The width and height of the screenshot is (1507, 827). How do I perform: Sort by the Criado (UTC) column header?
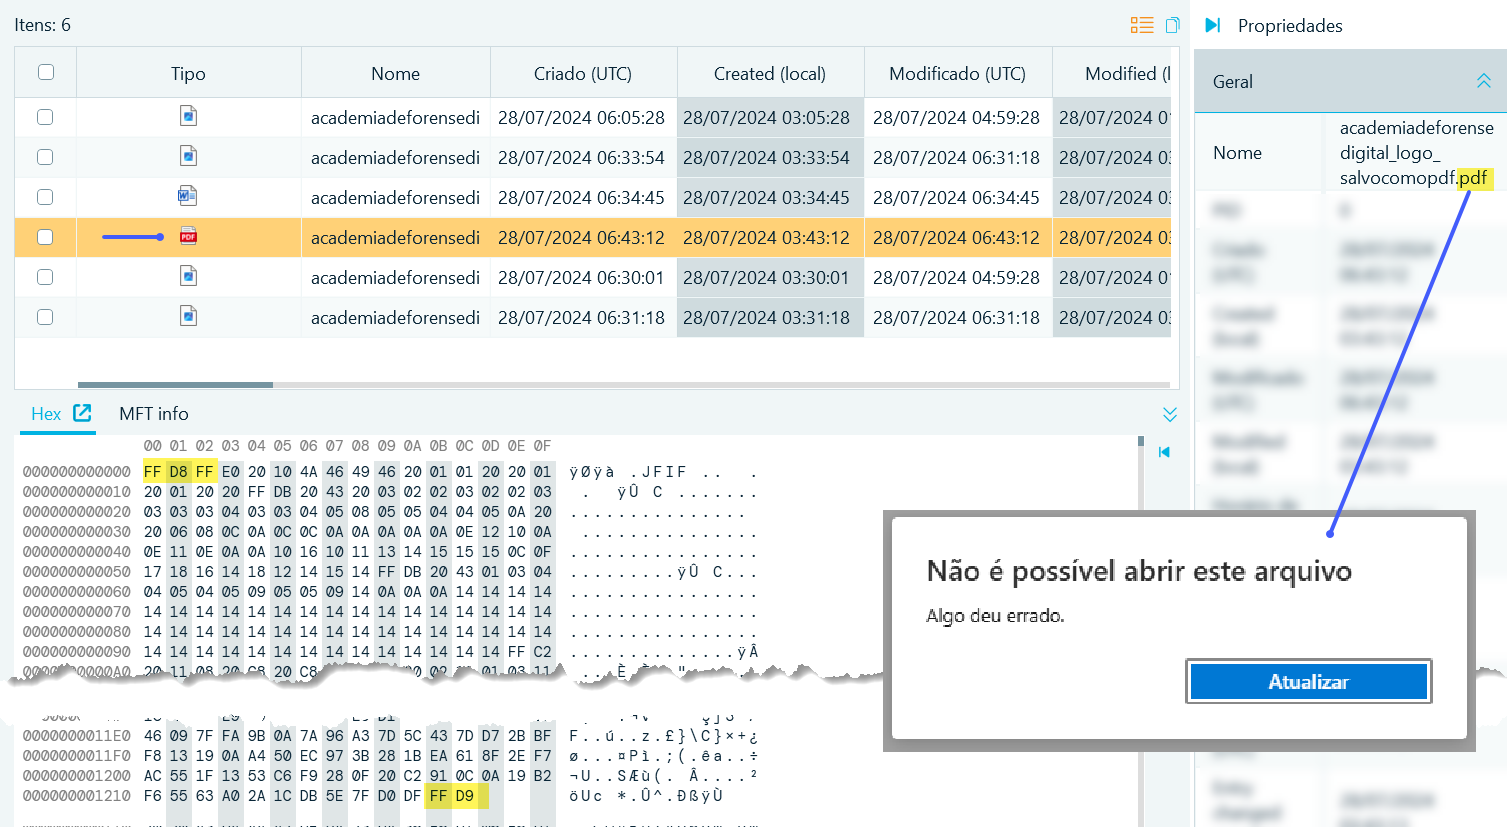coord(583,73)
